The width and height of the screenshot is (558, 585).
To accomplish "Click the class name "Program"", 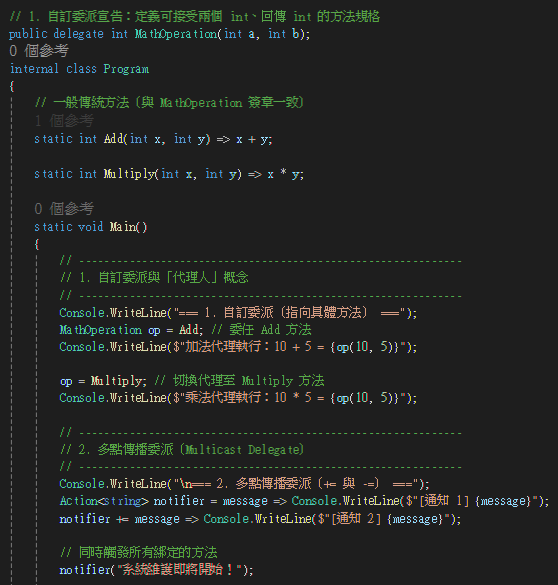I will tap(126, 69).
